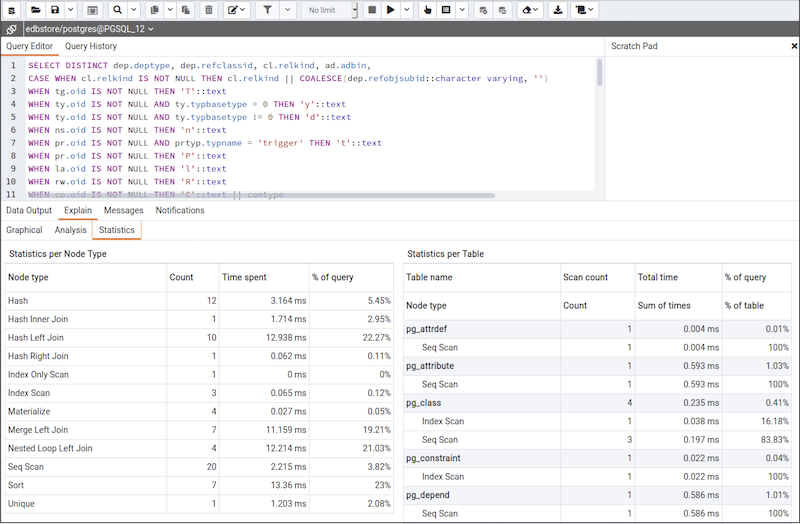Open the clear eraser dropdown
Screen dimensions: 800x524
pos(530,10)
